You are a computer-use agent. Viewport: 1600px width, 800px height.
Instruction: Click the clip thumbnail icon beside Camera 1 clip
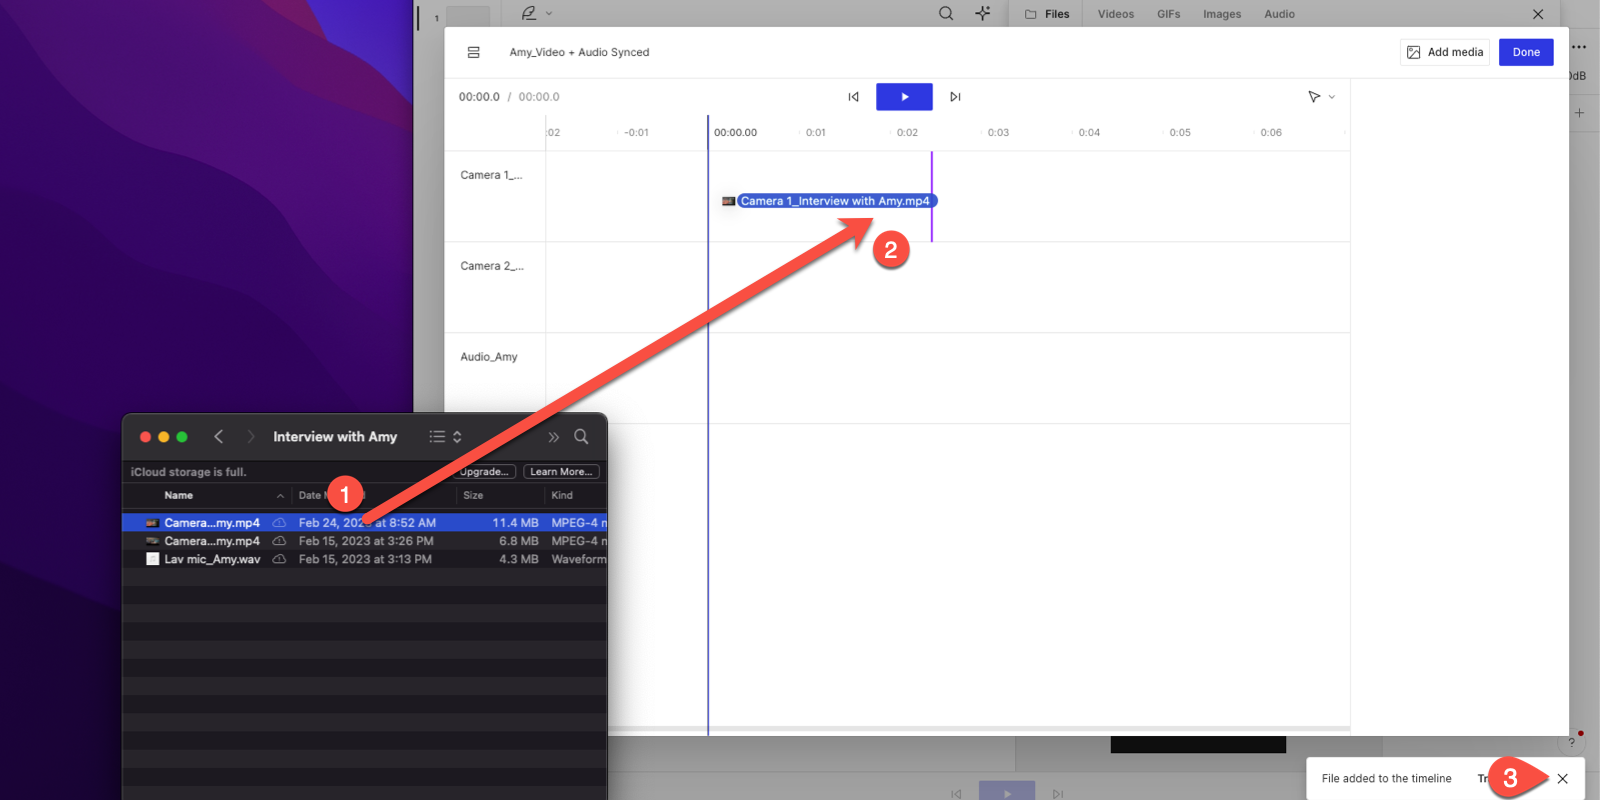[728, 201]
